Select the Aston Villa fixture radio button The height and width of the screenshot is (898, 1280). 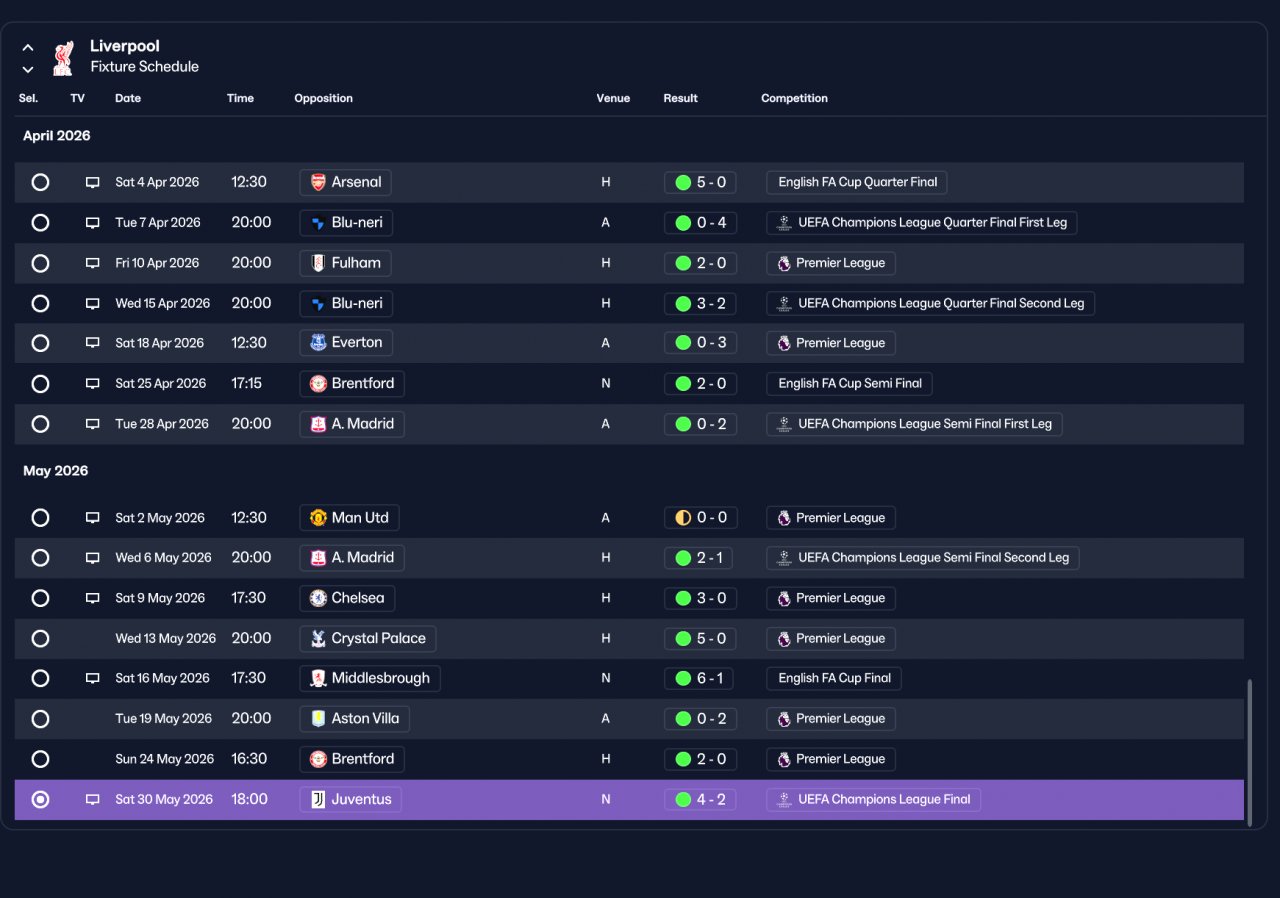(40, 718)
